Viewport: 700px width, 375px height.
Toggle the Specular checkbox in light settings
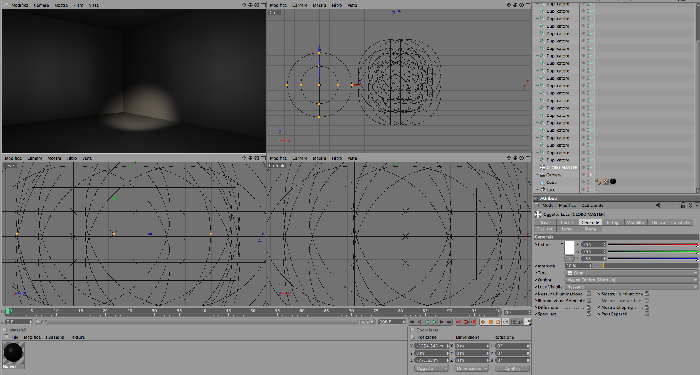point(589,314)
